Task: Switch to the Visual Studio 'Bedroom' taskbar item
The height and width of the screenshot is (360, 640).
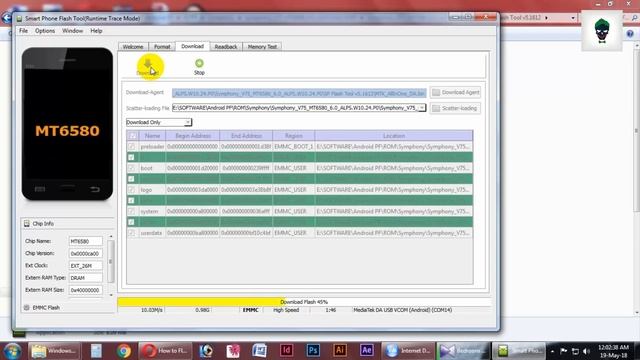Action: [x=463, y=351]
